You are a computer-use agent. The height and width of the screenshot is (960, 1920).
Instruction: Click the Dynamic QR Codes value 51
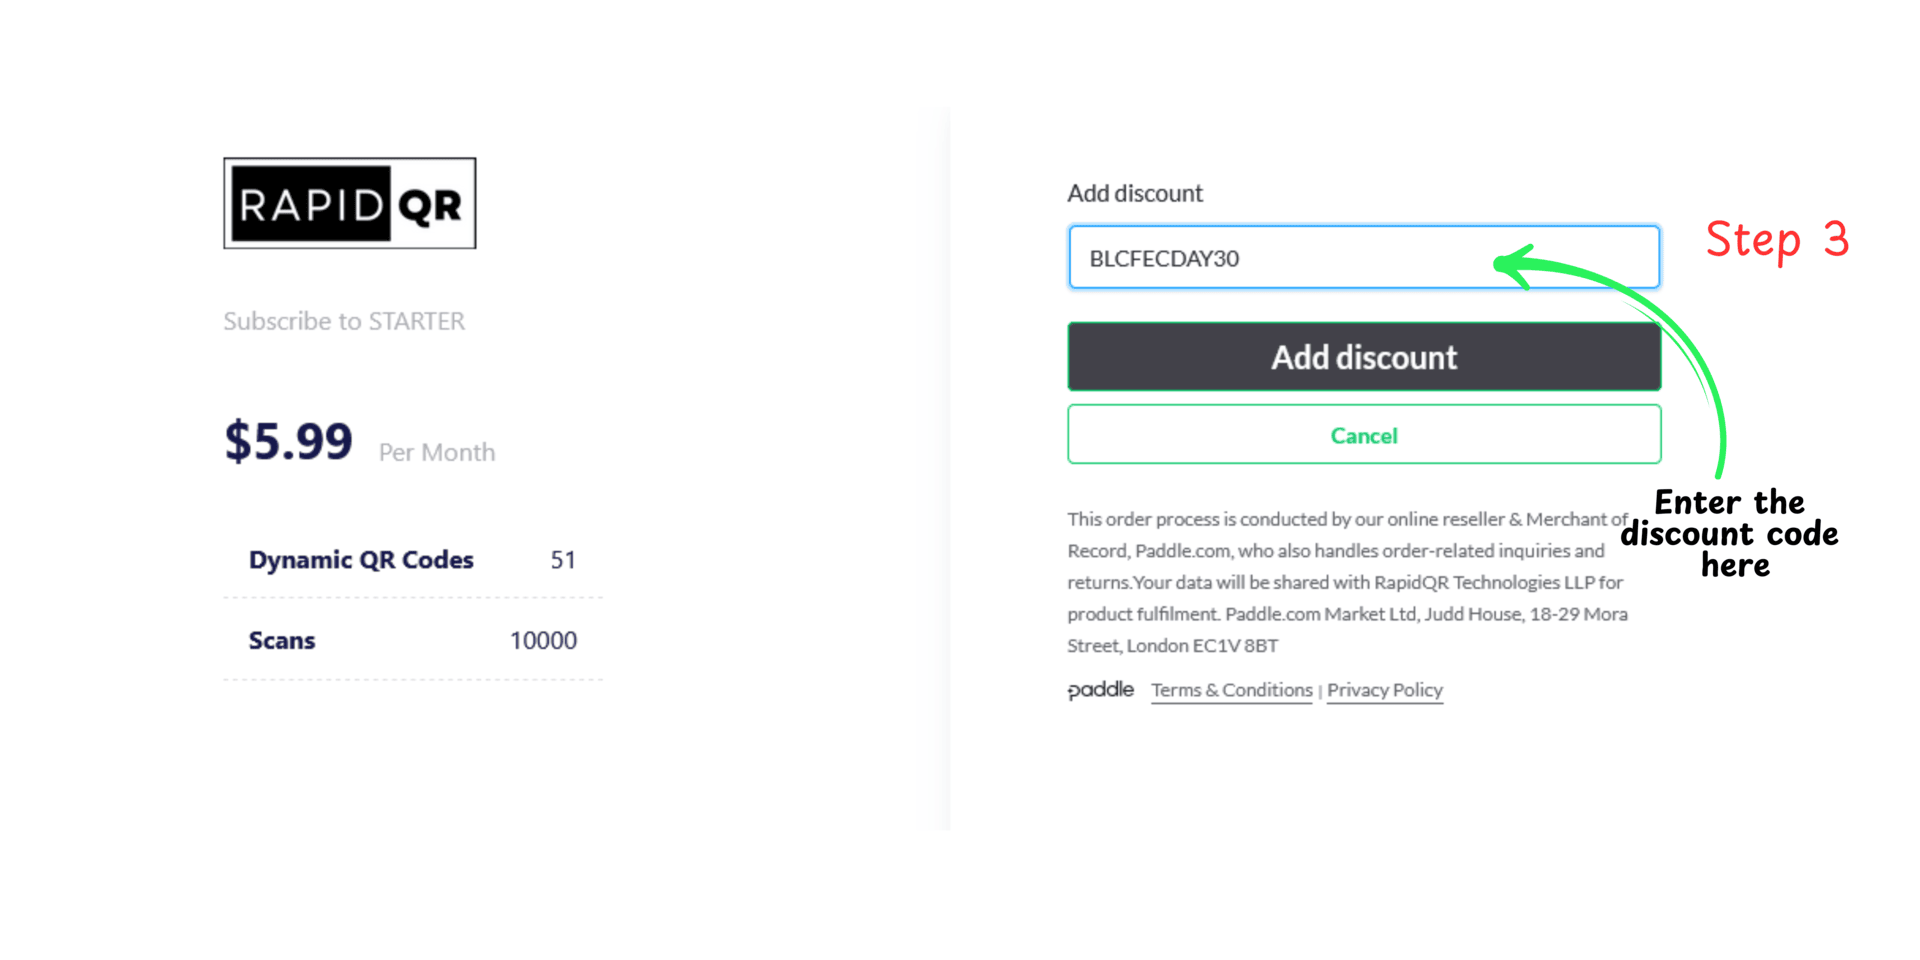(563, 560)
